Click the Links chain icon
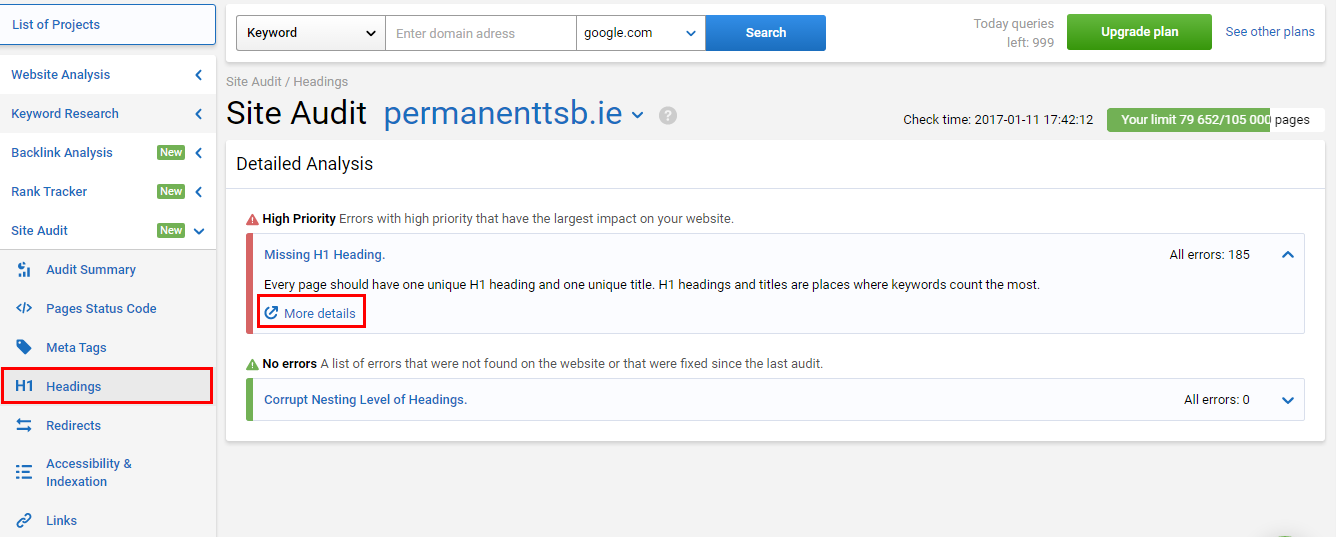Viewport: 1336px width, 537px height. click(25, 520)
